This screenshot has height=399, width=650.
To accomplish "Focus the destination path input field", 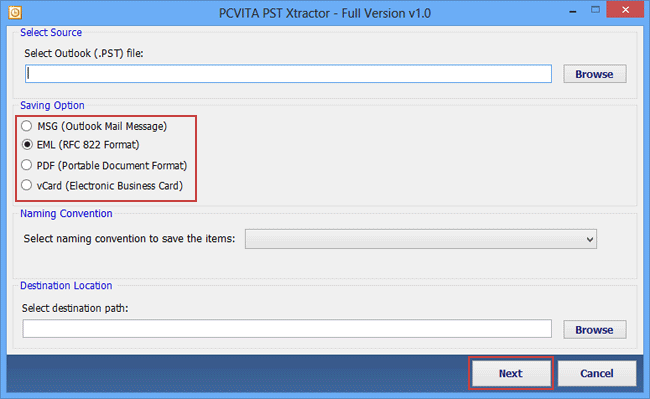I will pos(287,329).
